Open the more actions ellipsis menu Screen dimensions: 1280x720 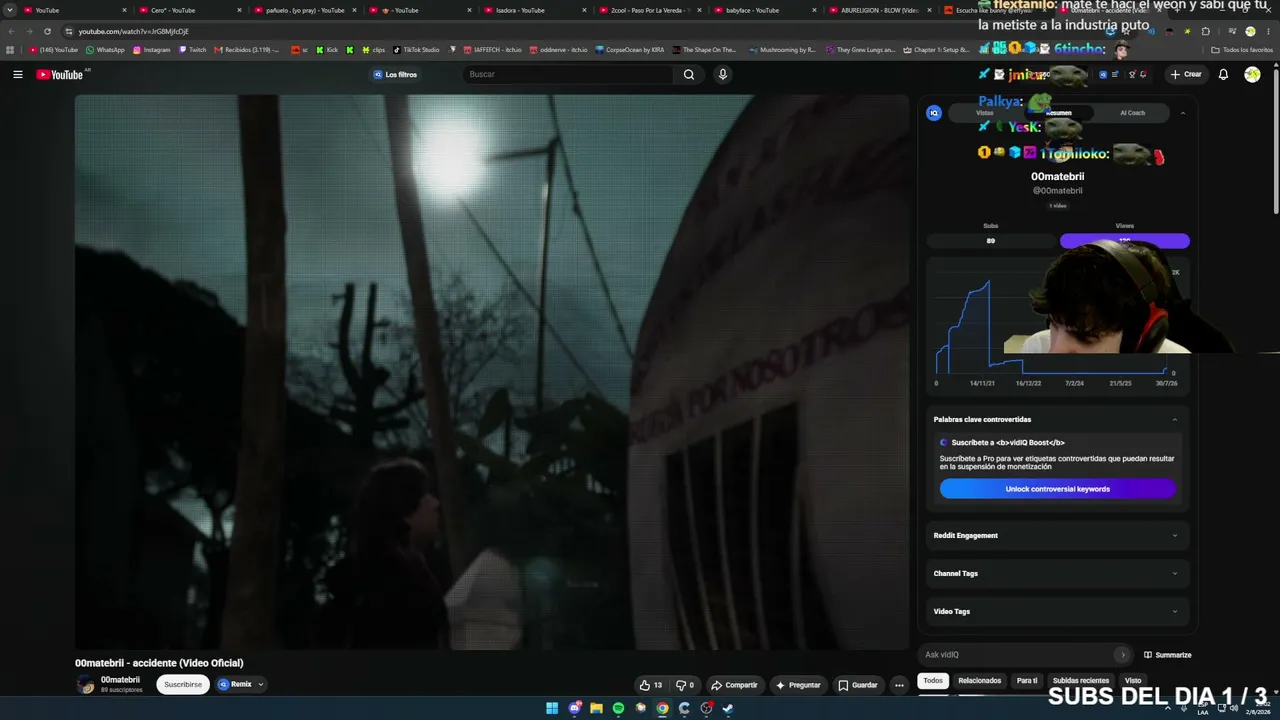899,685
